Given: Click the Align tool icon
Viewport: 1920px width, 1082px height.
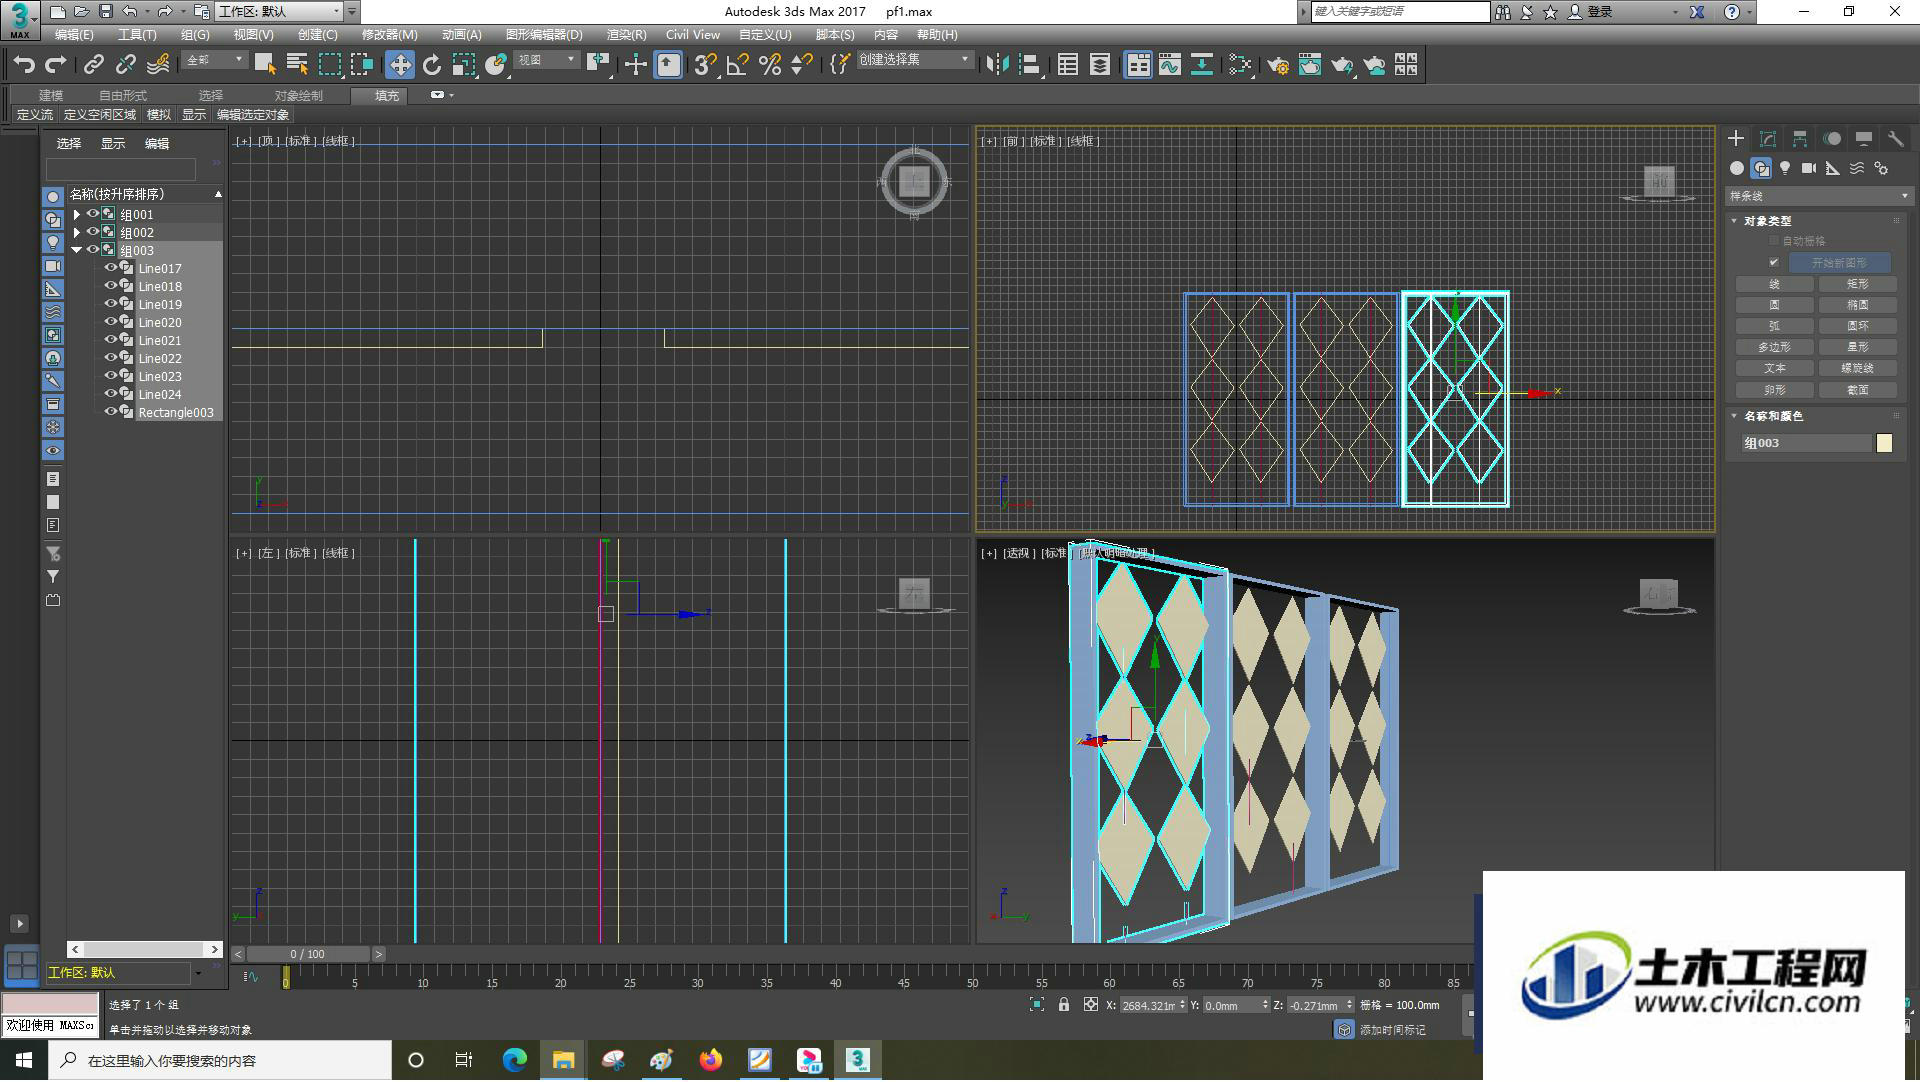Looking at the screenshot, I should click(1030, 65).
